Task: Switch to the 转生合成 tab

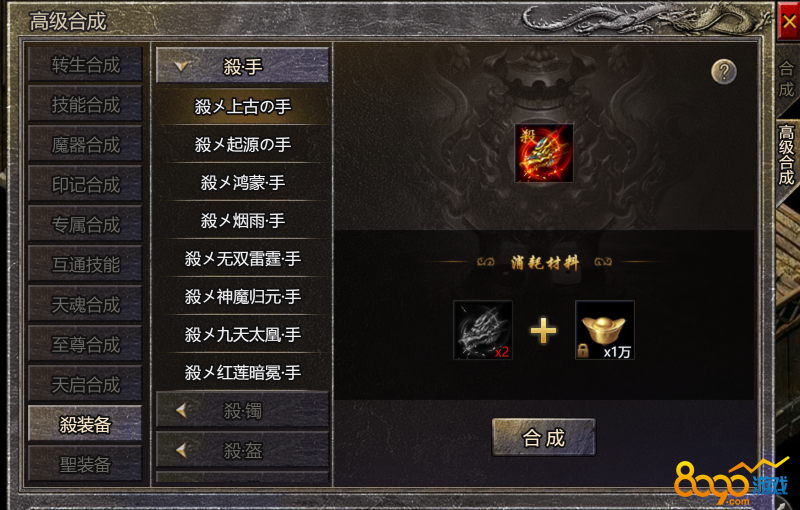Action: [x=85, y=65]
